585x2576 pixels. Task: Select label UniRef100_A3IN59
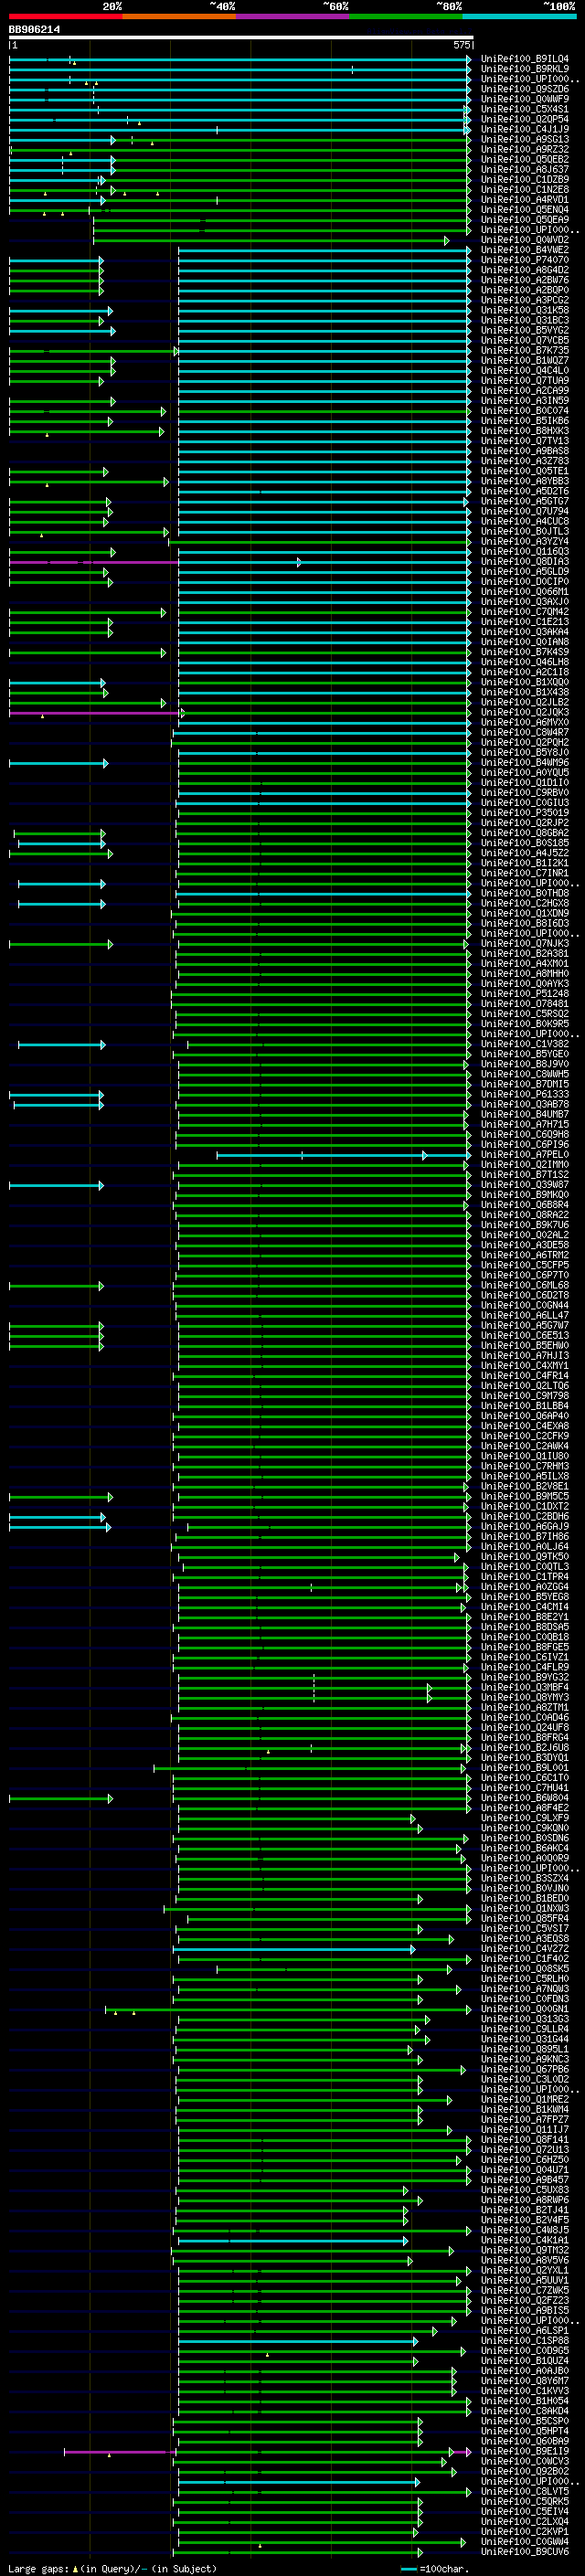525,401
